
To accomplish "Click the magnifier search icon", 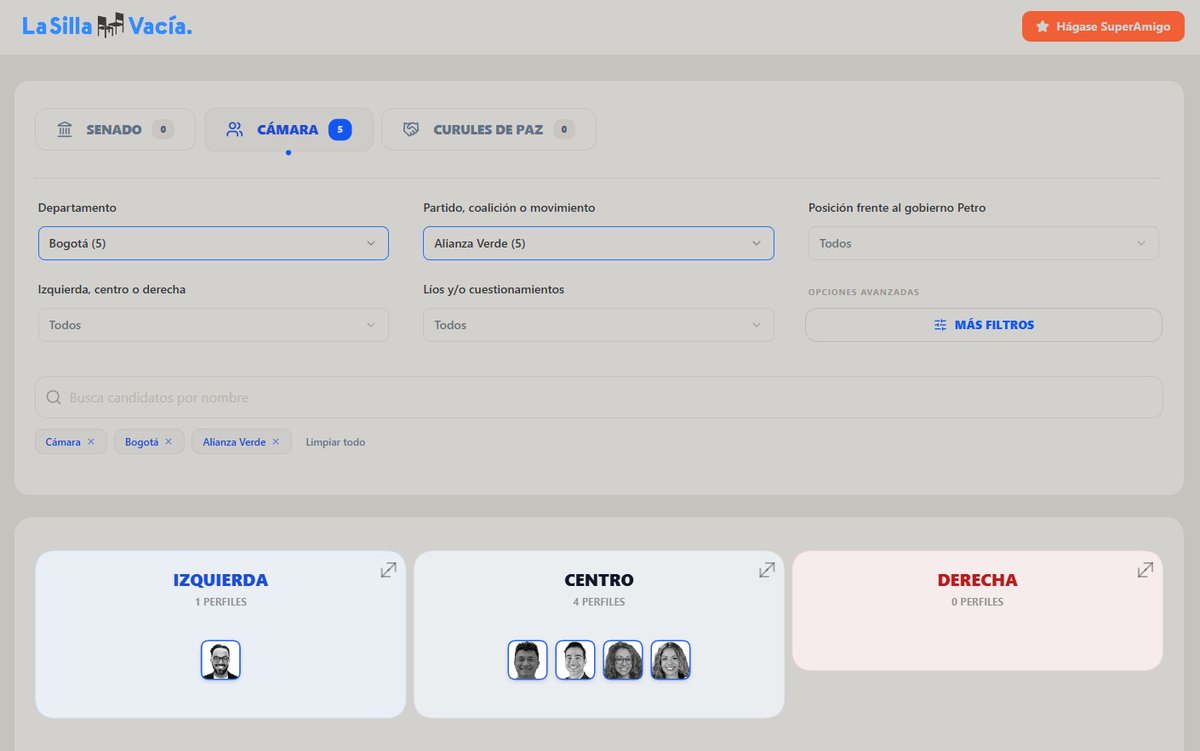I will (54, 397).
